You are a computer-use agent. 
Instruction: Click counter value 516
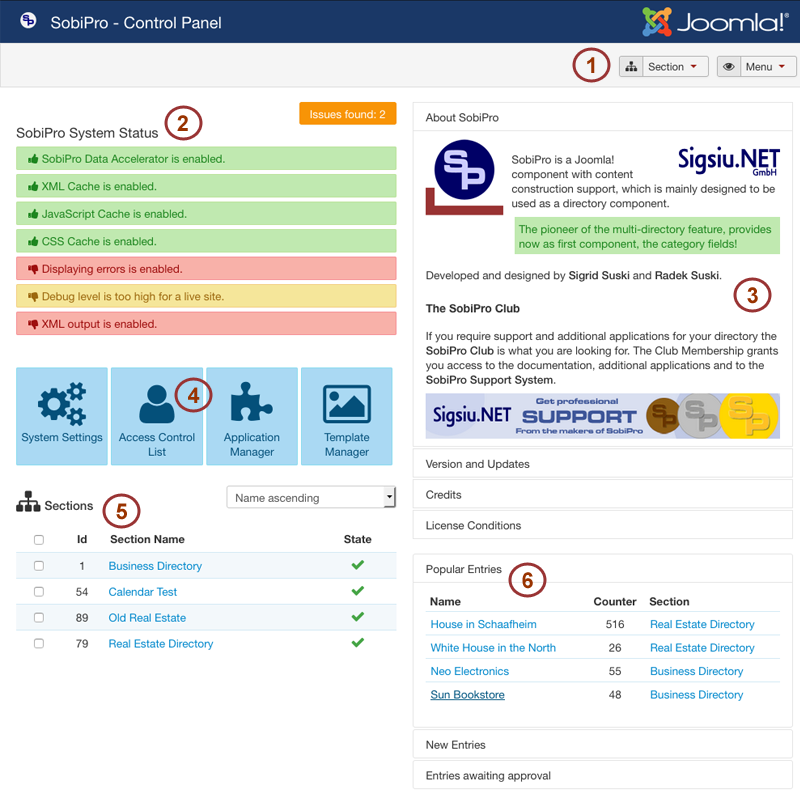(615, 624)
